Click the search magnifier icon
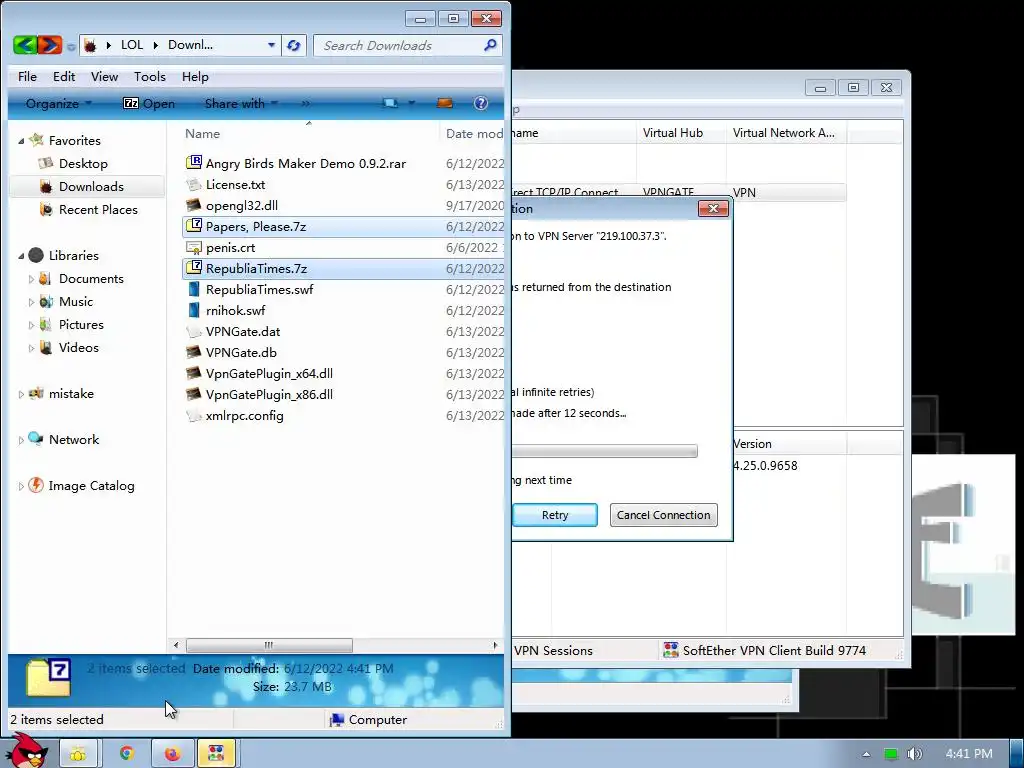 pyautogui.click(x=490, y=45)
